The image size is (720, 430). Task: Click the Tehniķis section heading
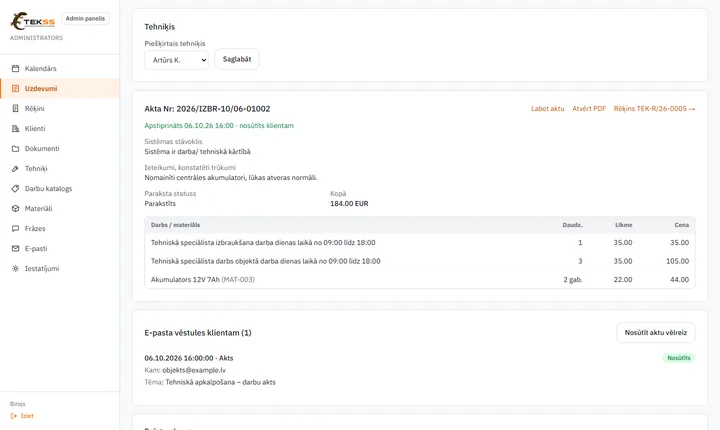pyautogui.click(x=160, y=27)
